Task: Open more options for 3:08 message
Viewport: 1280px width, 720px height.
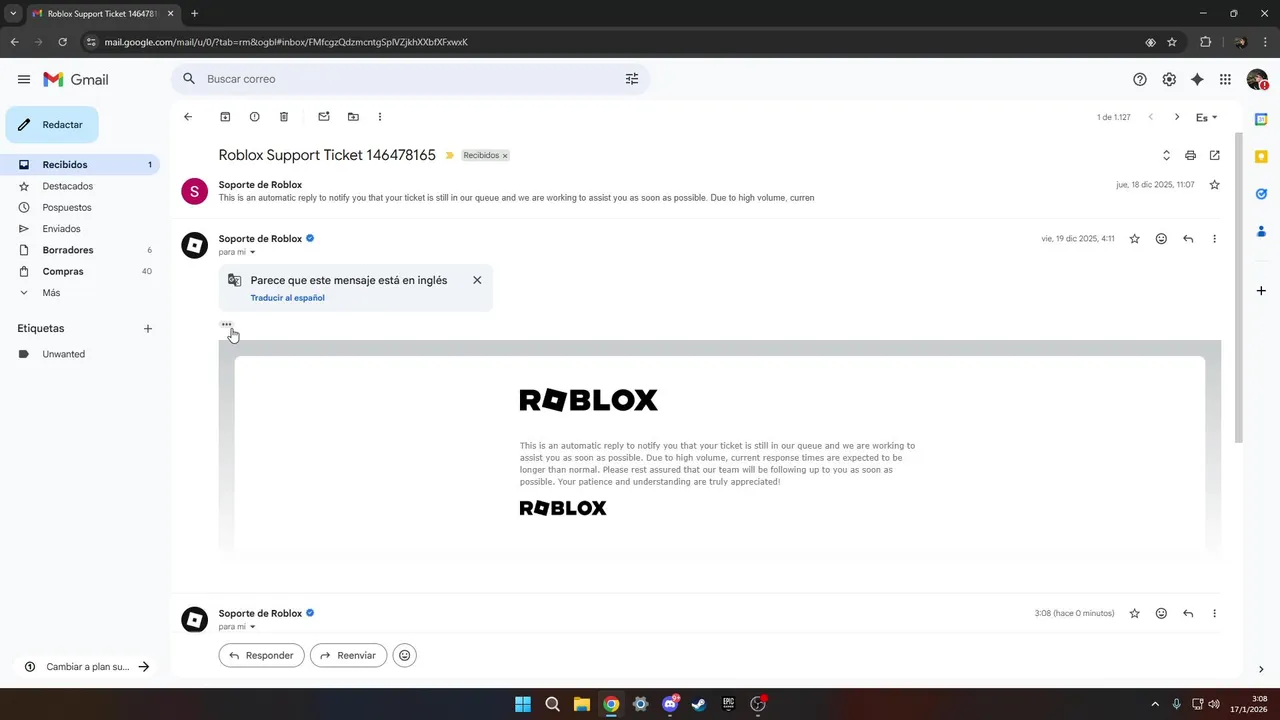Action: 1215,613
